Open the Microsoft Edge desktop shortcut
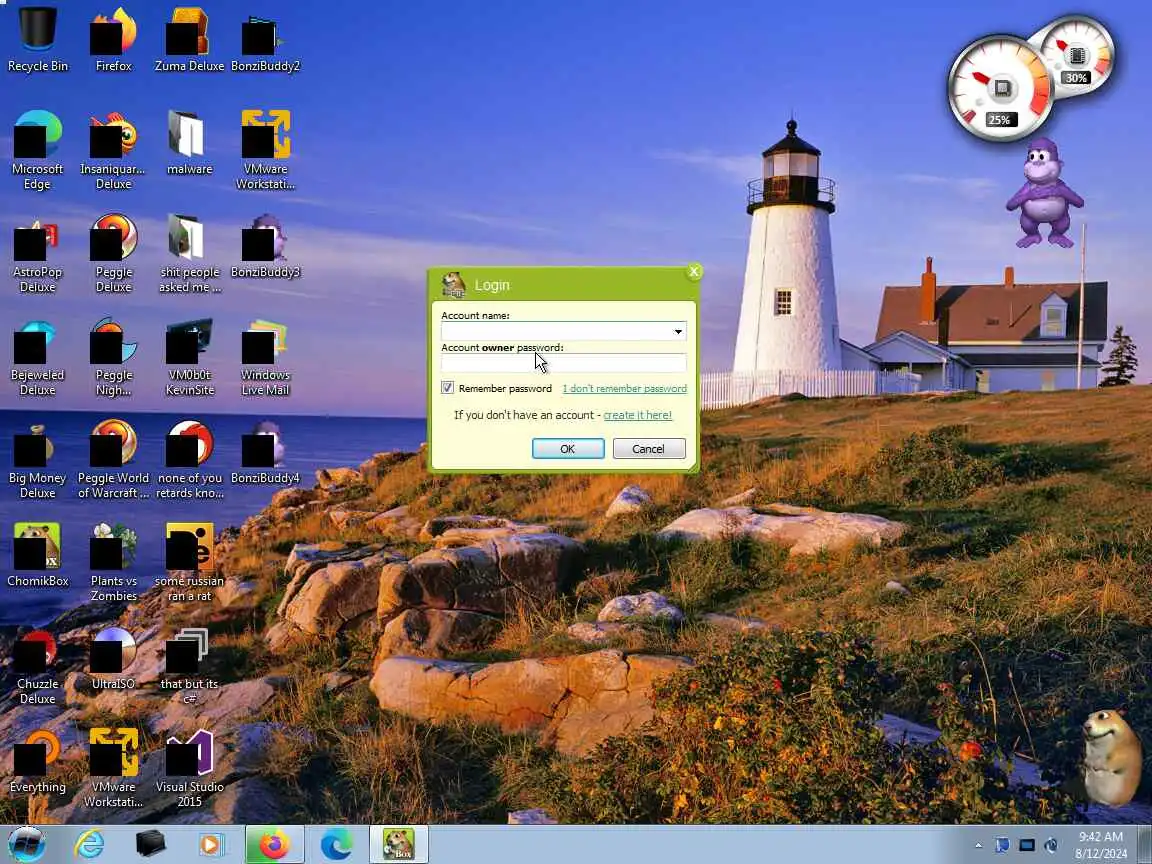The height and width of the screenshot is (864, 1152). (x=37, y=150)
